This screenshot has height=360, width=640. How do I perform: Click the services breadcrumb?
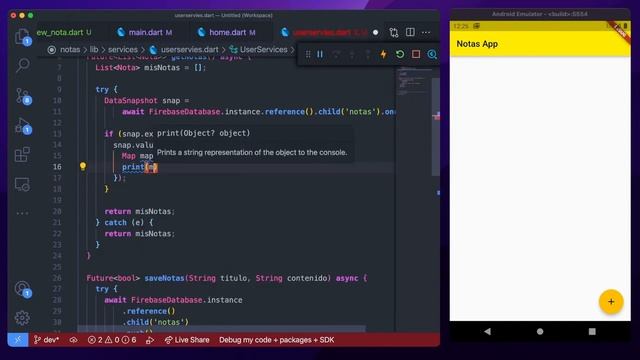tap(123, 49)
